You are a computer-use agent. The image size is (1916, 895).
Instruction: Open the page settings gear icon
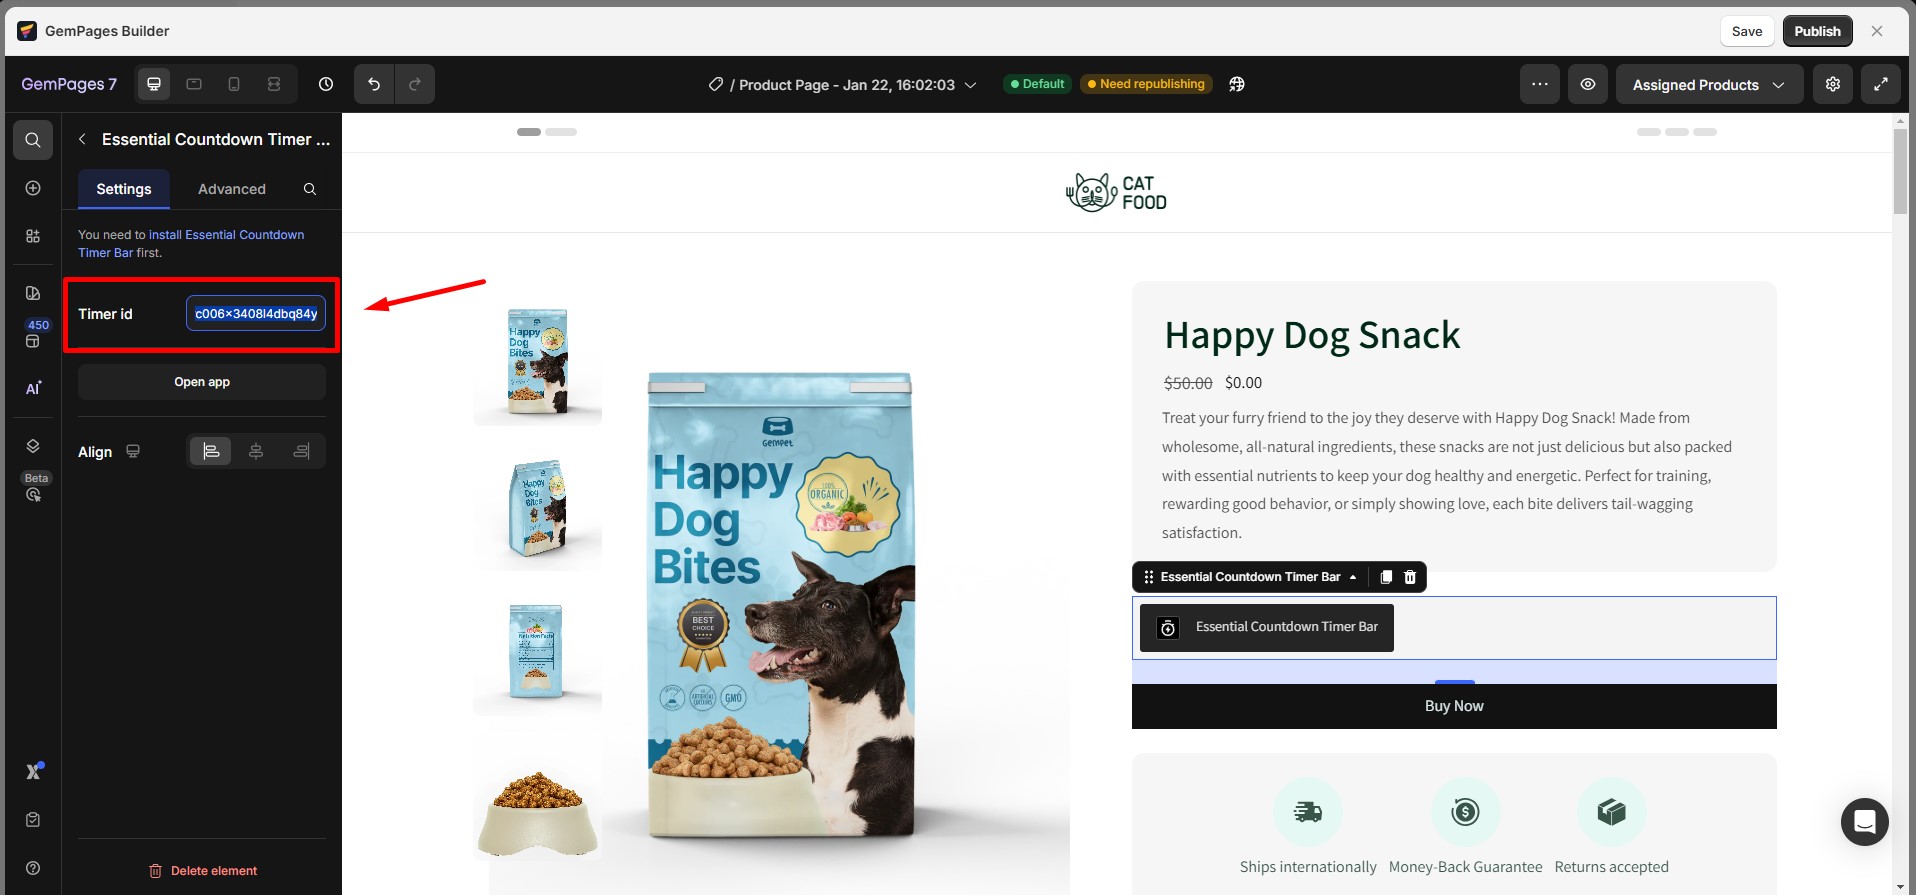pyautogui.click(x=1833, y=84)
